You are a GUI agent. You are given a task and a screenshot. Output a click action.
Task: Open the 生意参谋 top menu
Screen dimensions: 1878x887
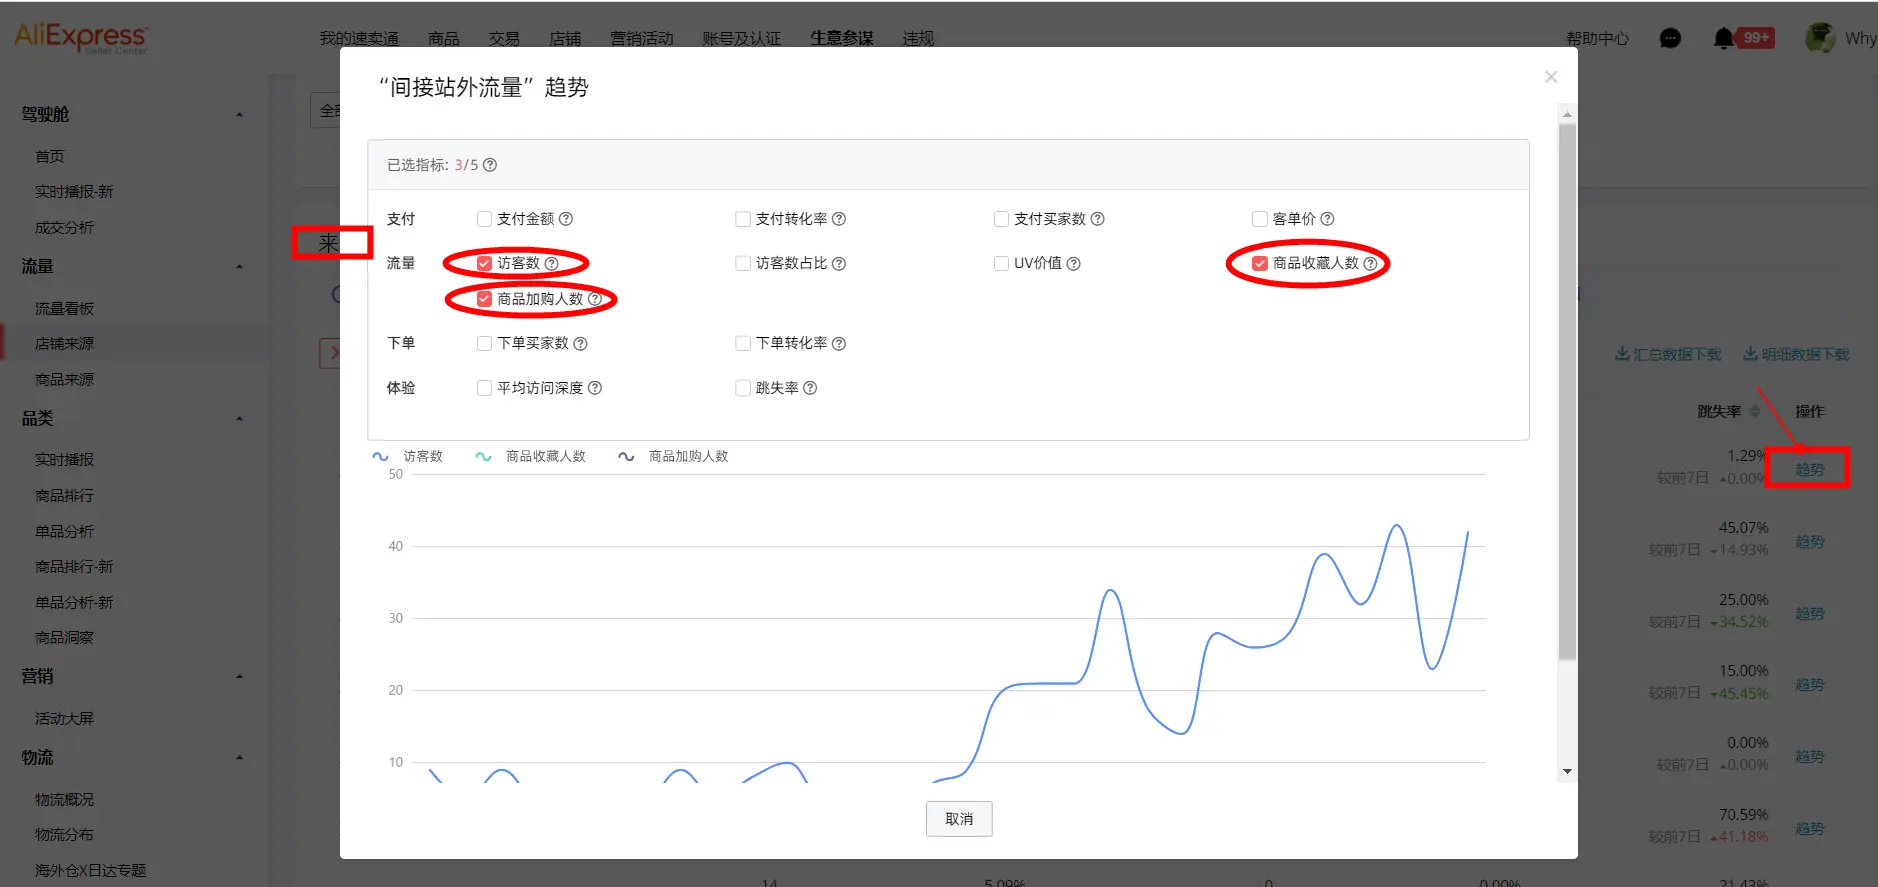(x=841, y=38)
